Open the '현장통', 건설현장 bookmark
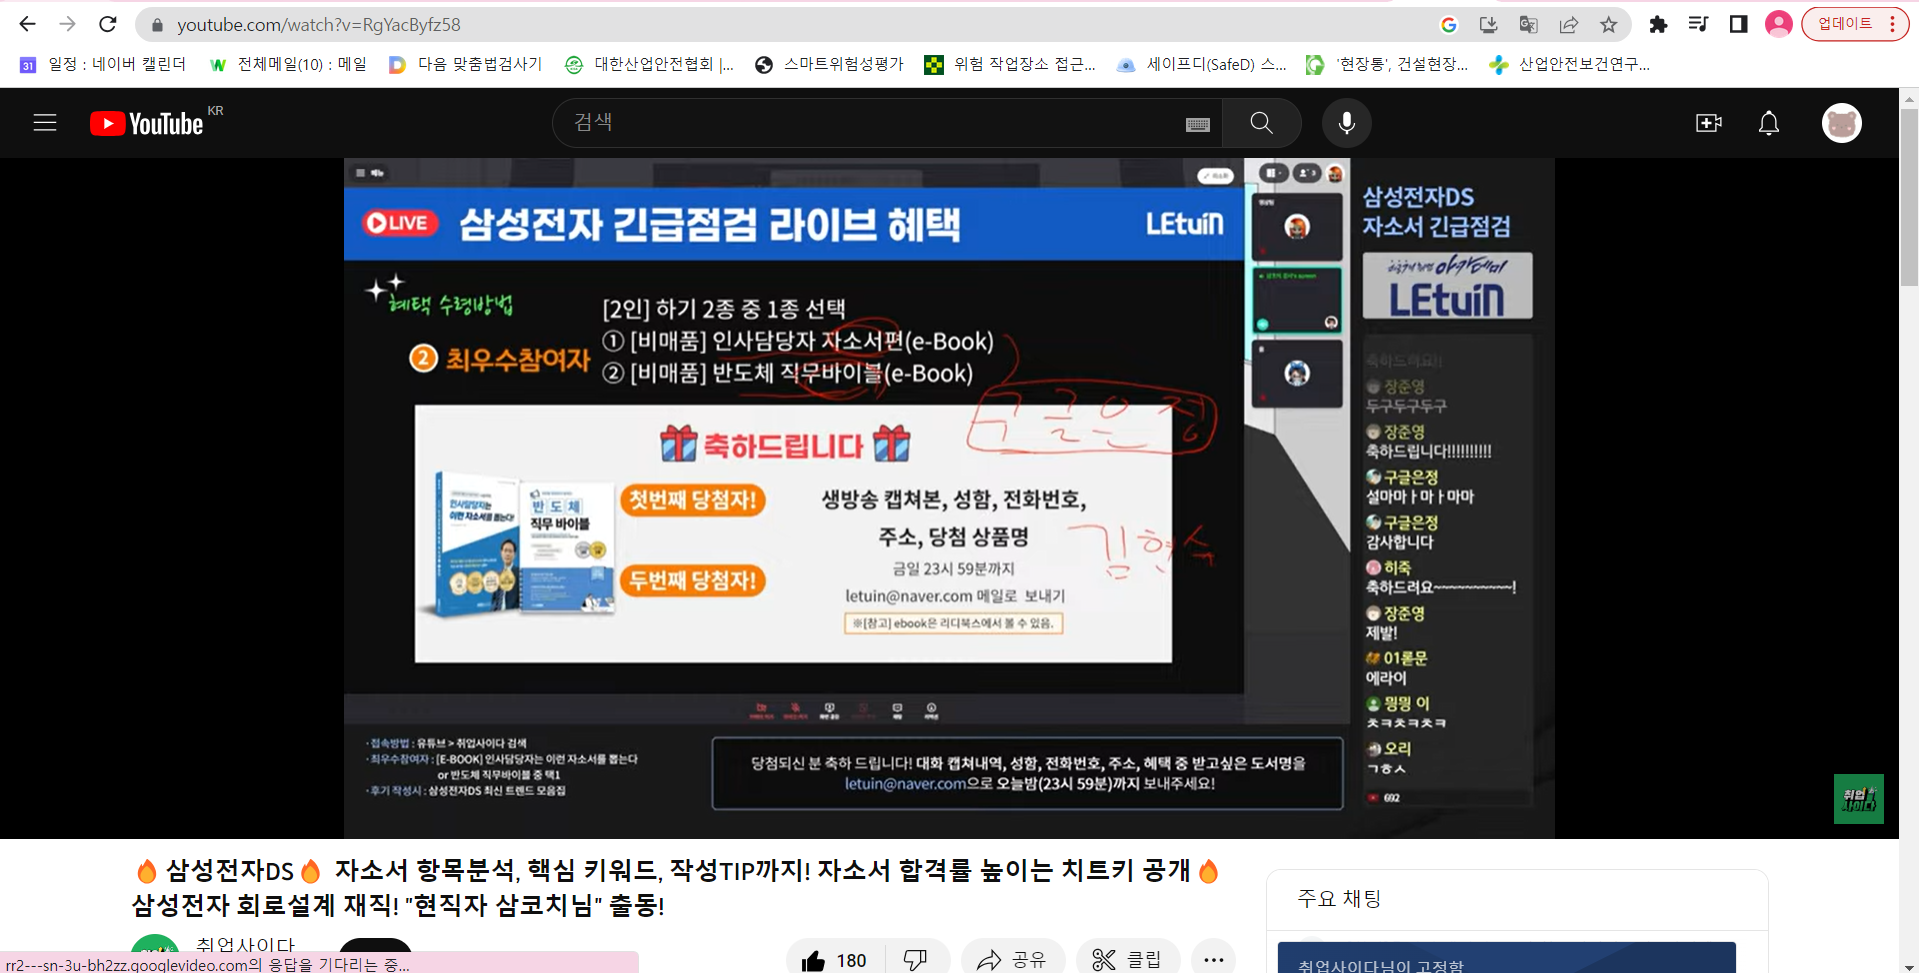The width and height of the screenshot is (1919, 973). [1387, 64]
